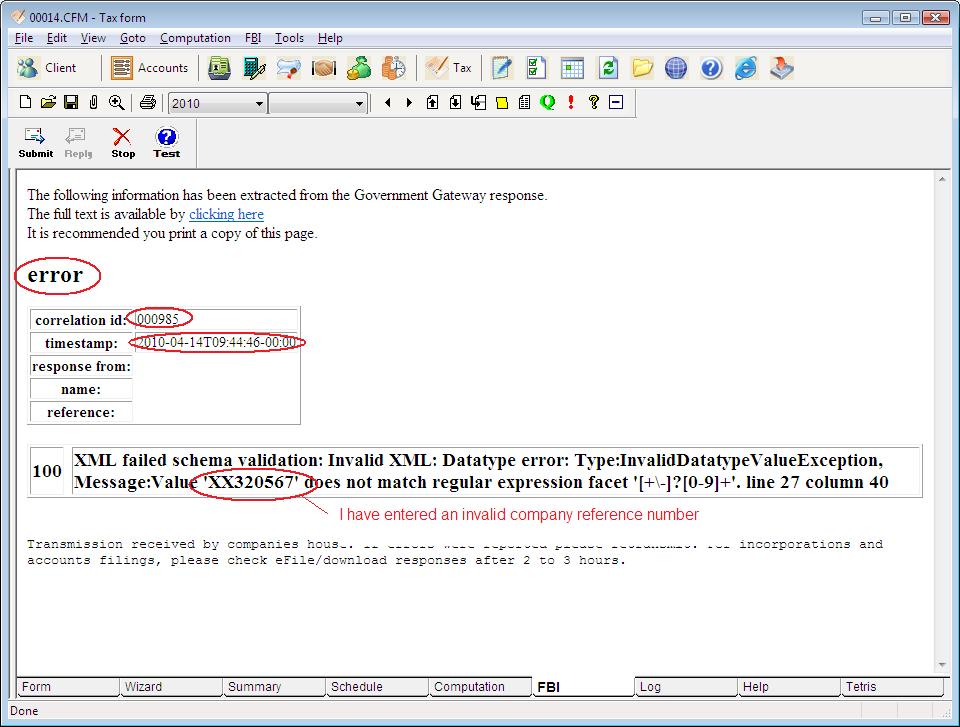Screen dimensions: 960x727
Task: Click the printer icon
Action: (x=148, y=102)
